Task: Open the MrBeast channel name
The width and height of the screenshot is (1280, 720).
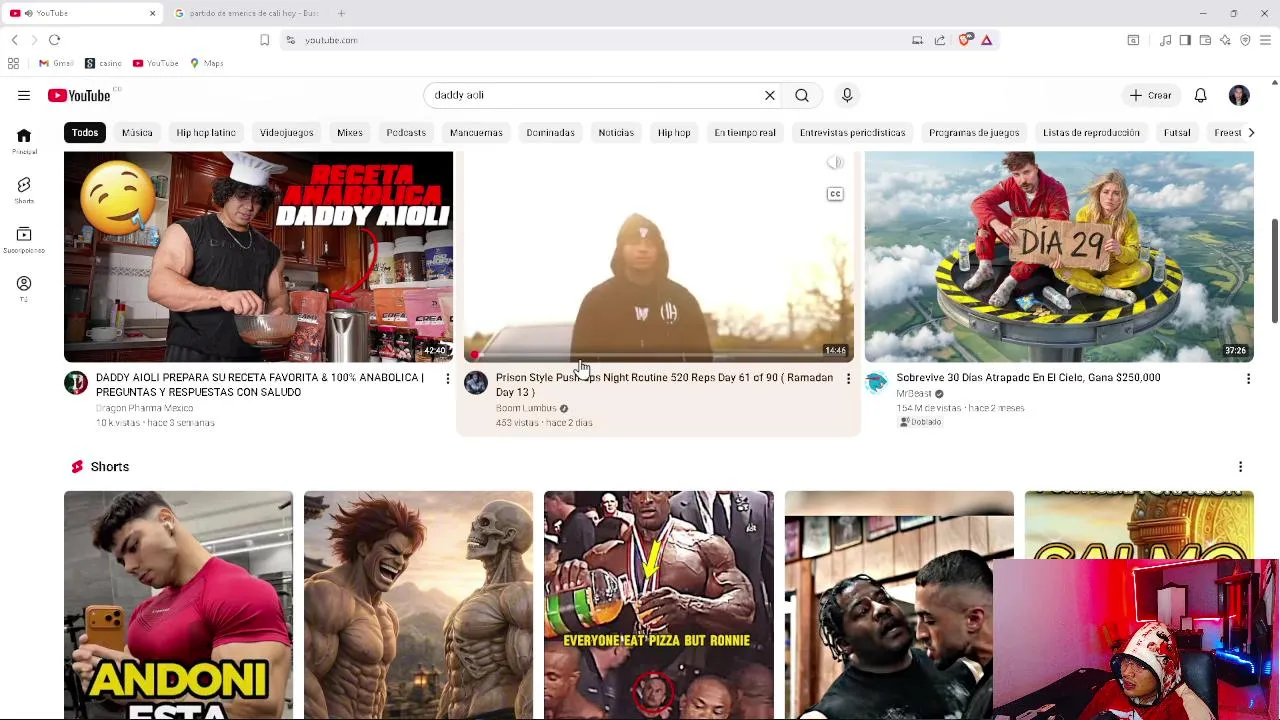Action: (913, 394)
